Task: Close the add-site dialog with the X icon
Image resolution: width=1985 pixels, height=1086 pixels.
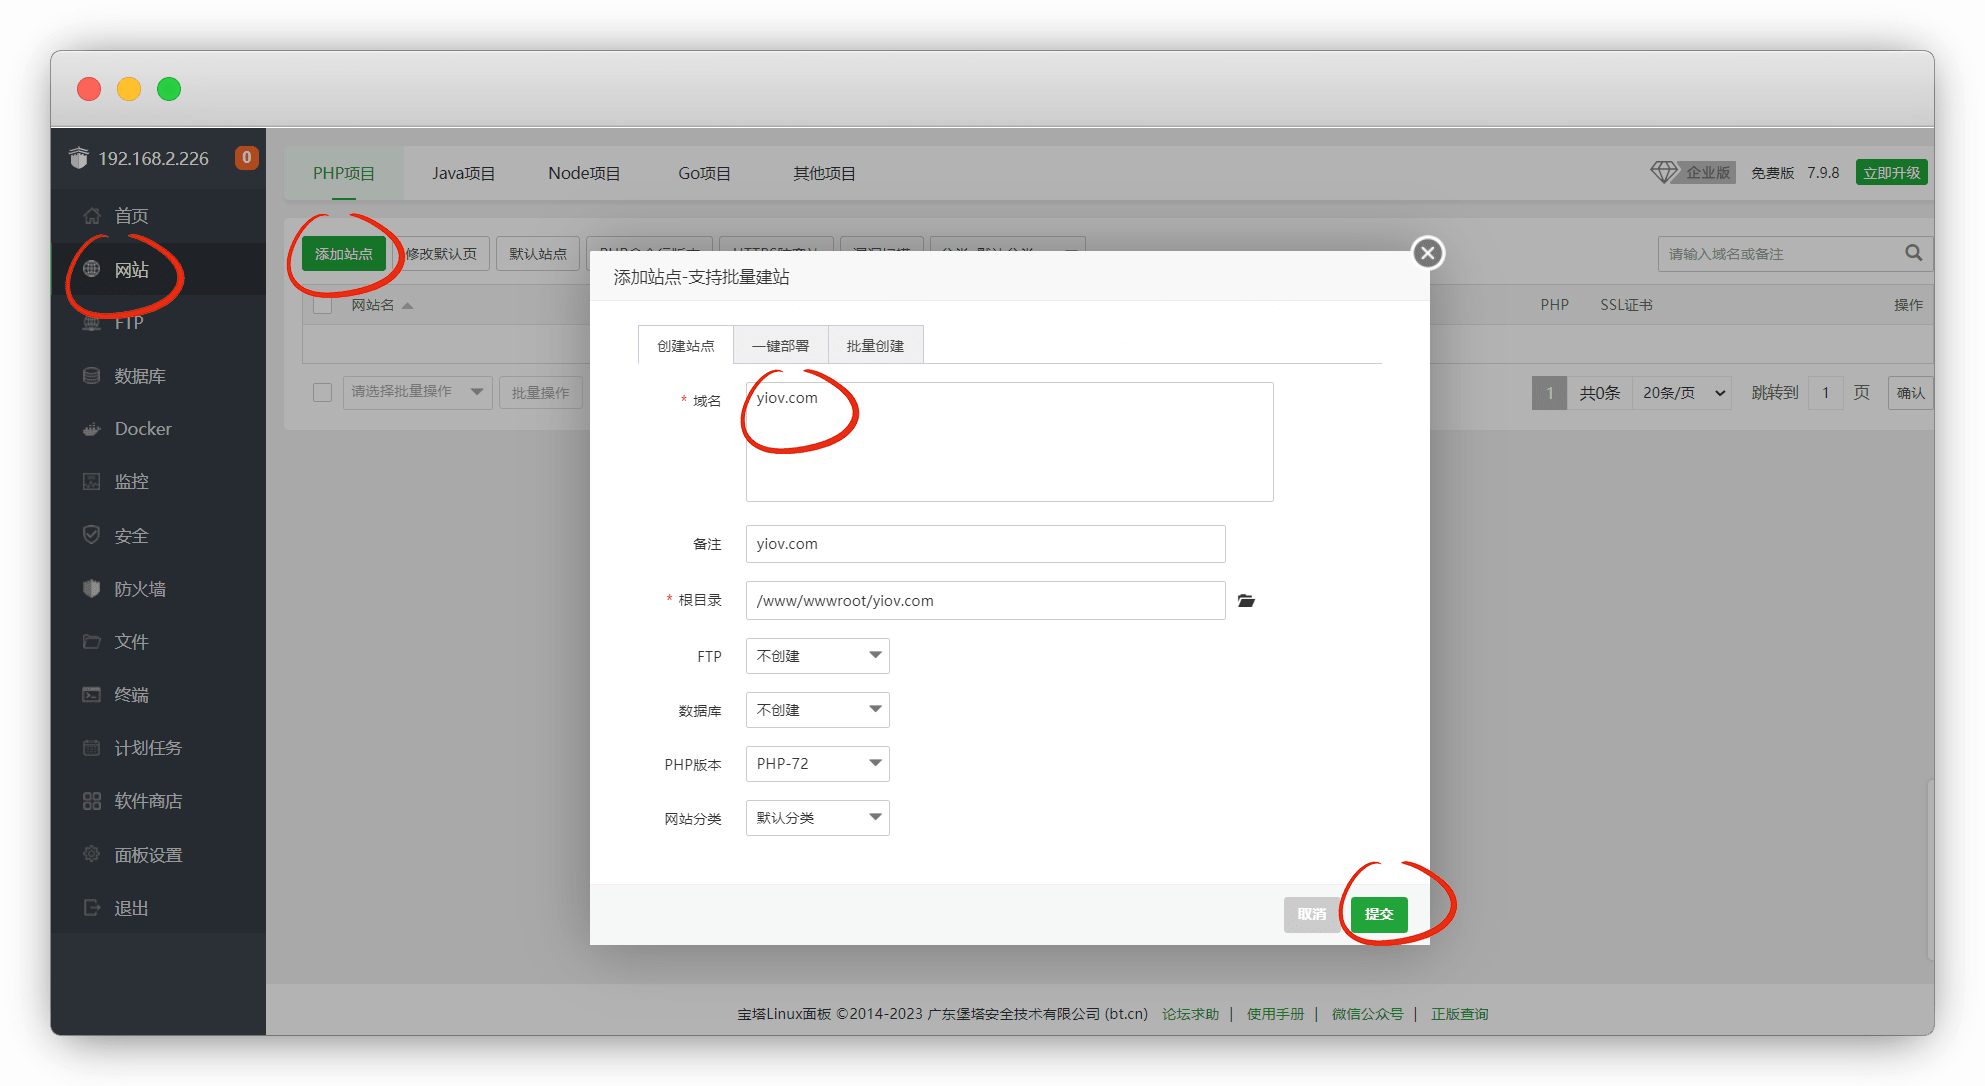Action: (1427, 253)
